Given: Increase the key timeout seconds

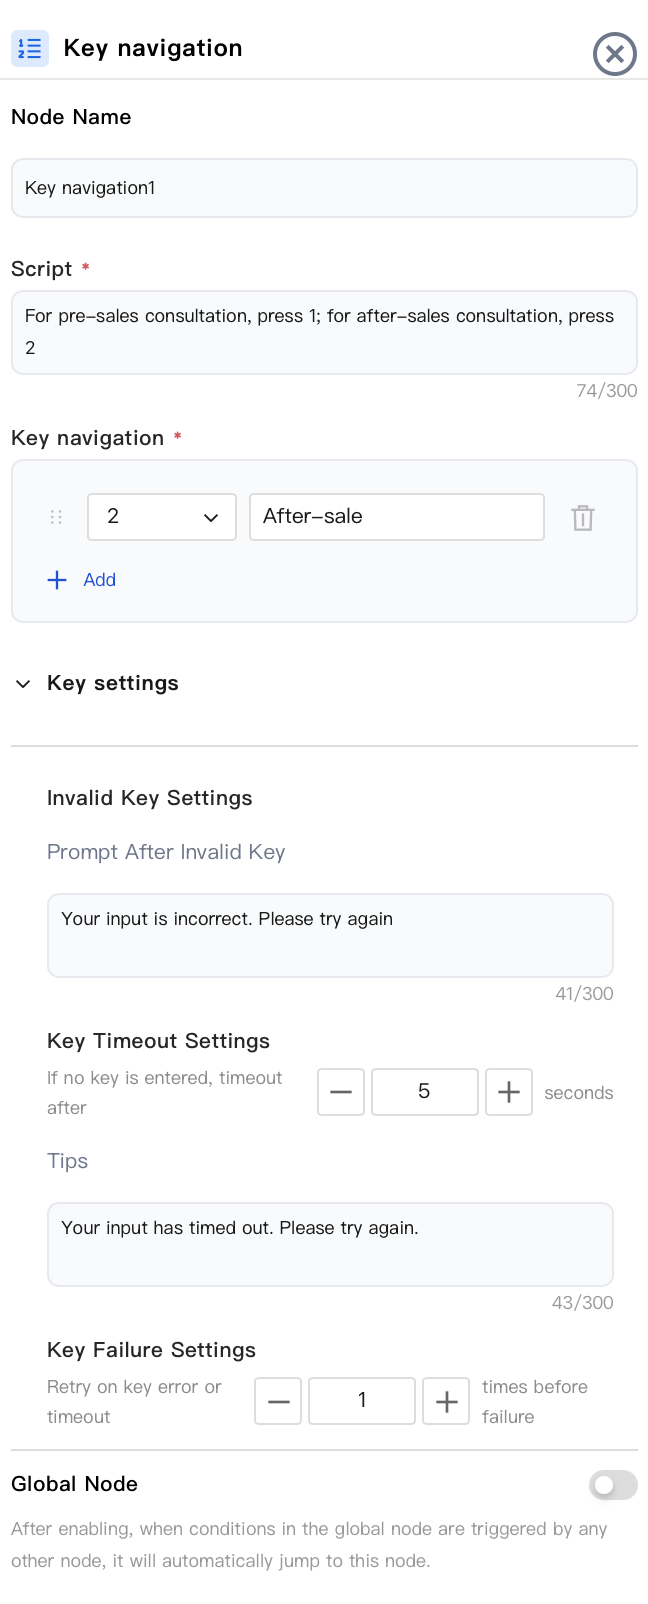Looking at the screenshot, I should pyautogui.click(x=509, y=1092).
